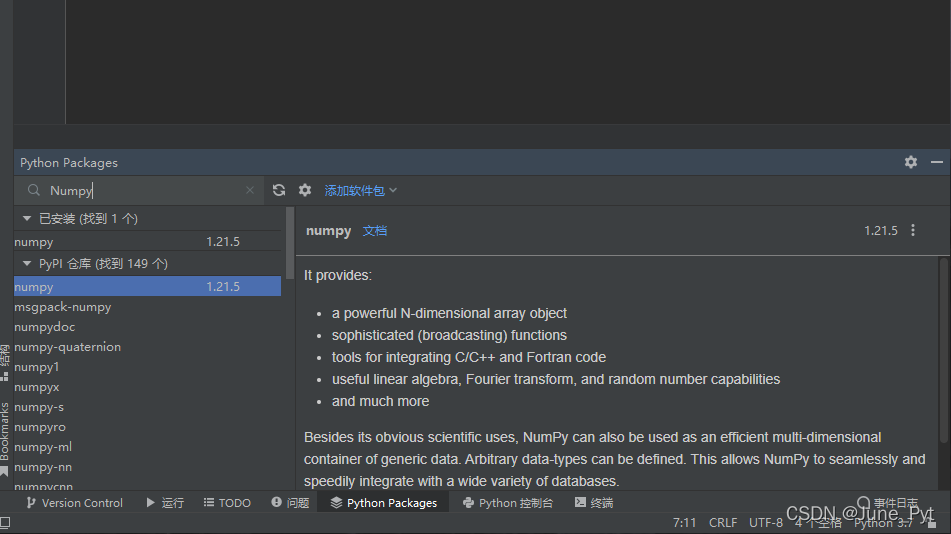Click the package list vertical scrollbar

pyautogui.click(x=290, y=243)
